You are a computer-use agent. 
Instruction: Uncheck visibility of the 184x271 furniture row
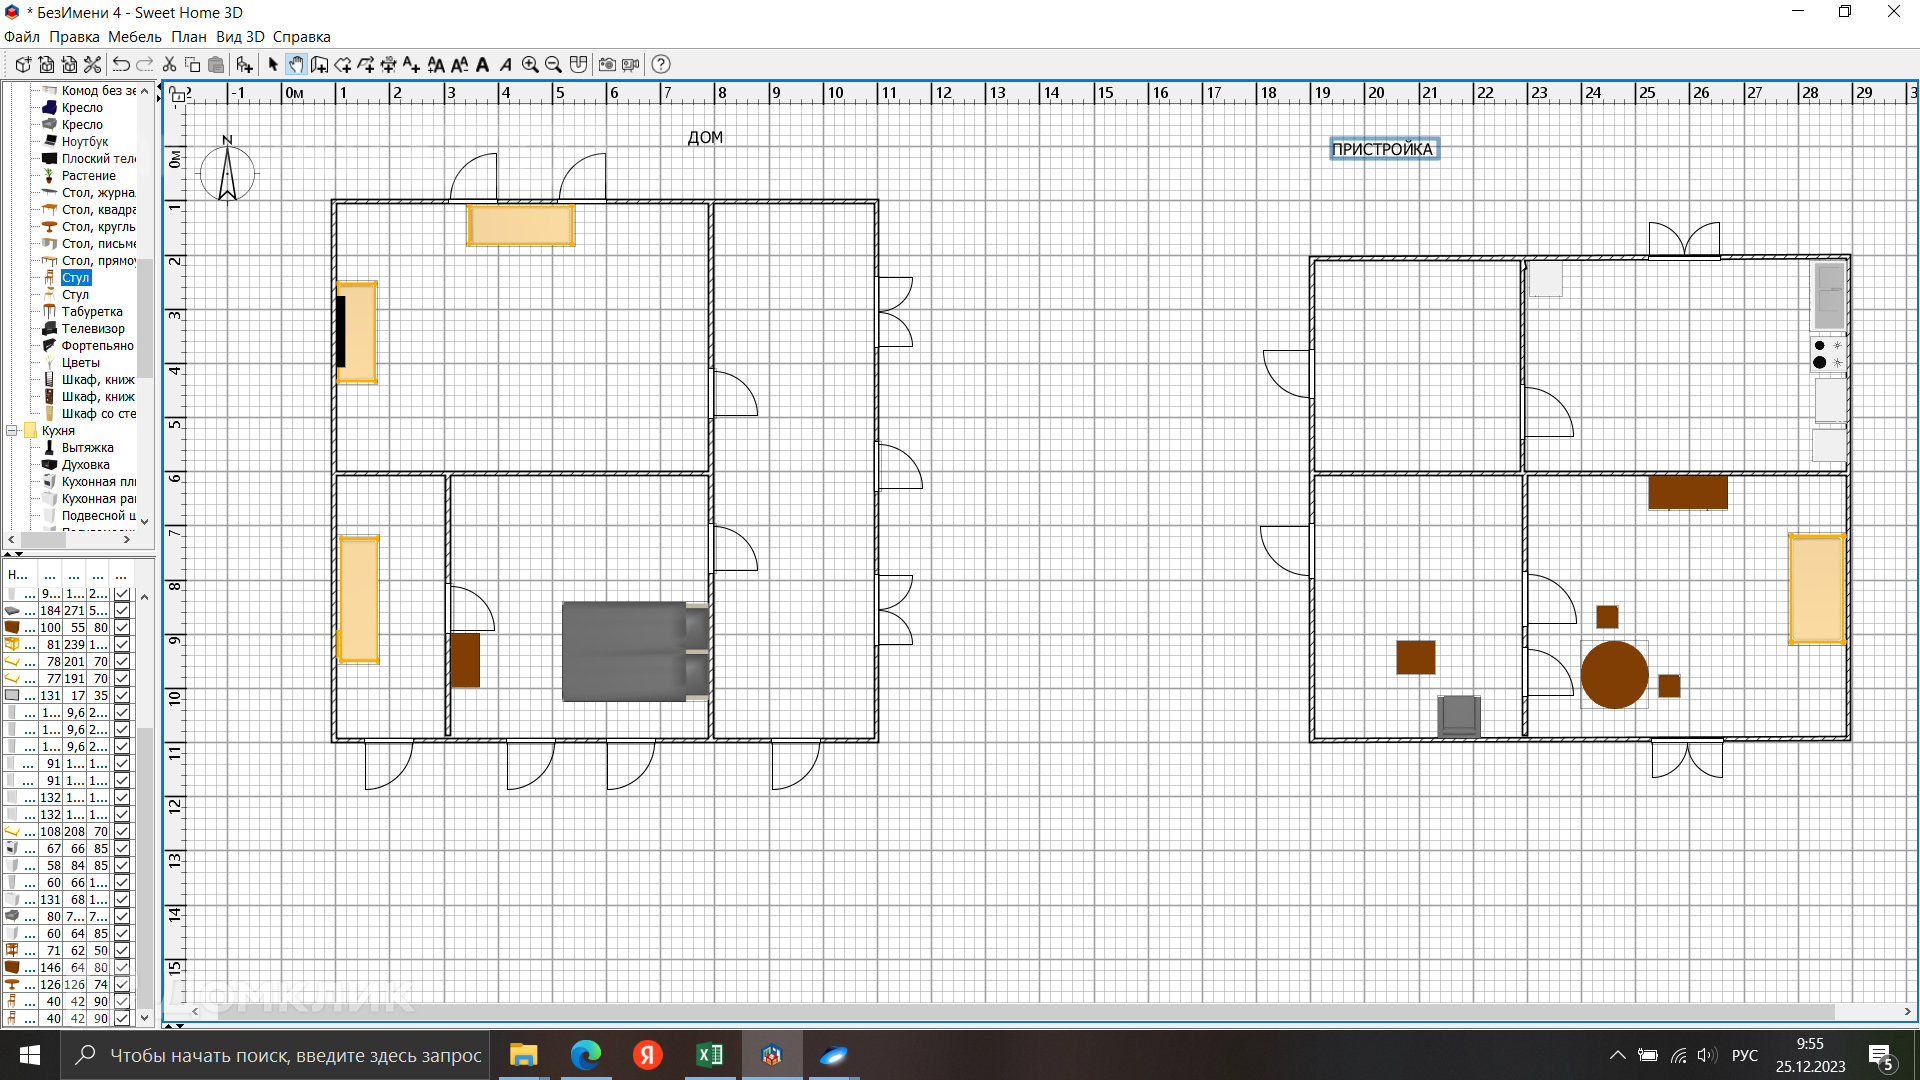122,611
